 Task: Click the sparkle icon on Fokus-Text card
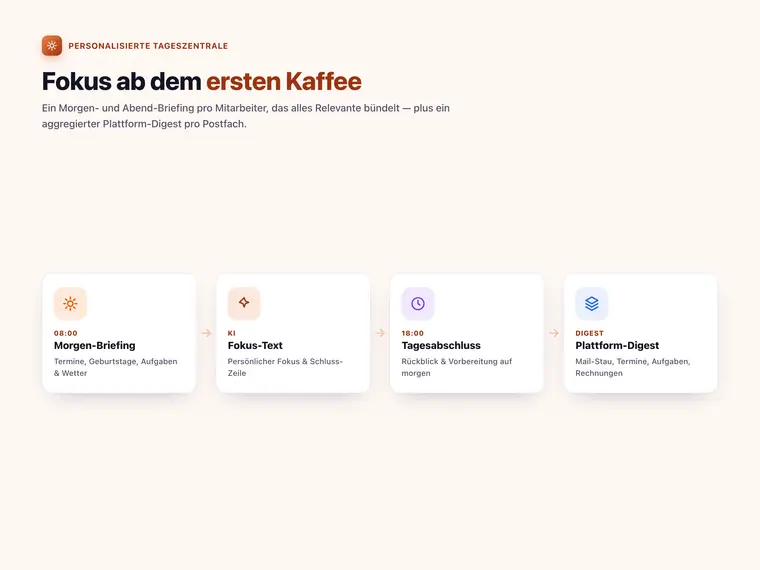(244, 303)
